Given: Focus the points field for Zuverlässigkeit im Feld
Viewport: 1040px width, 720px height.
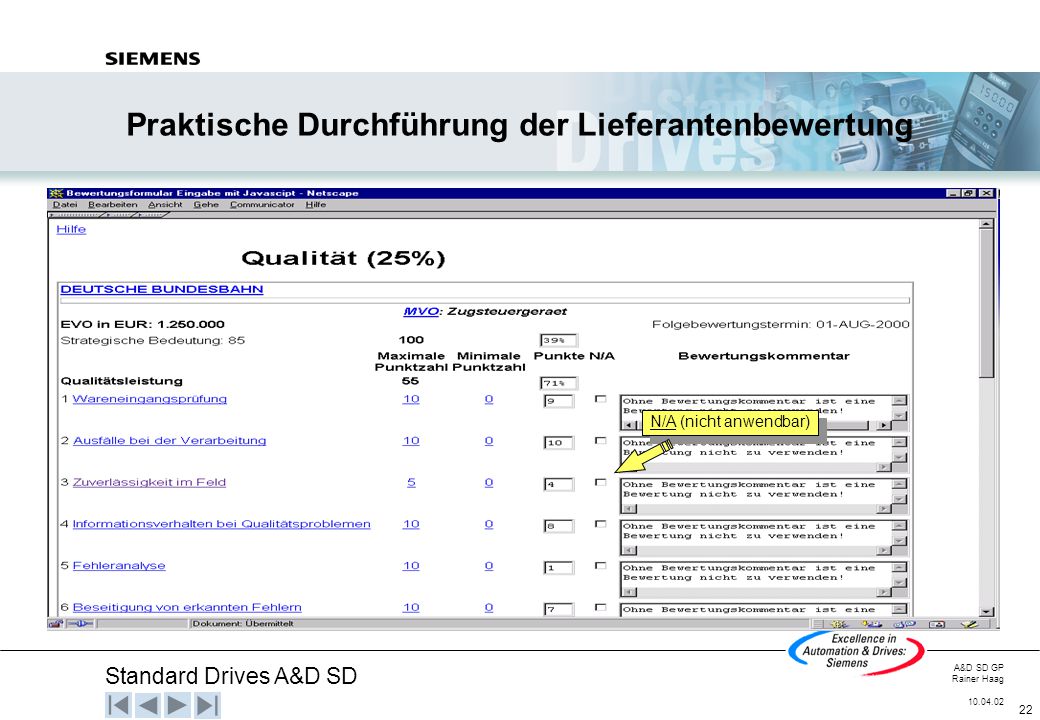Looking at the screenshot, I should 558,485.
